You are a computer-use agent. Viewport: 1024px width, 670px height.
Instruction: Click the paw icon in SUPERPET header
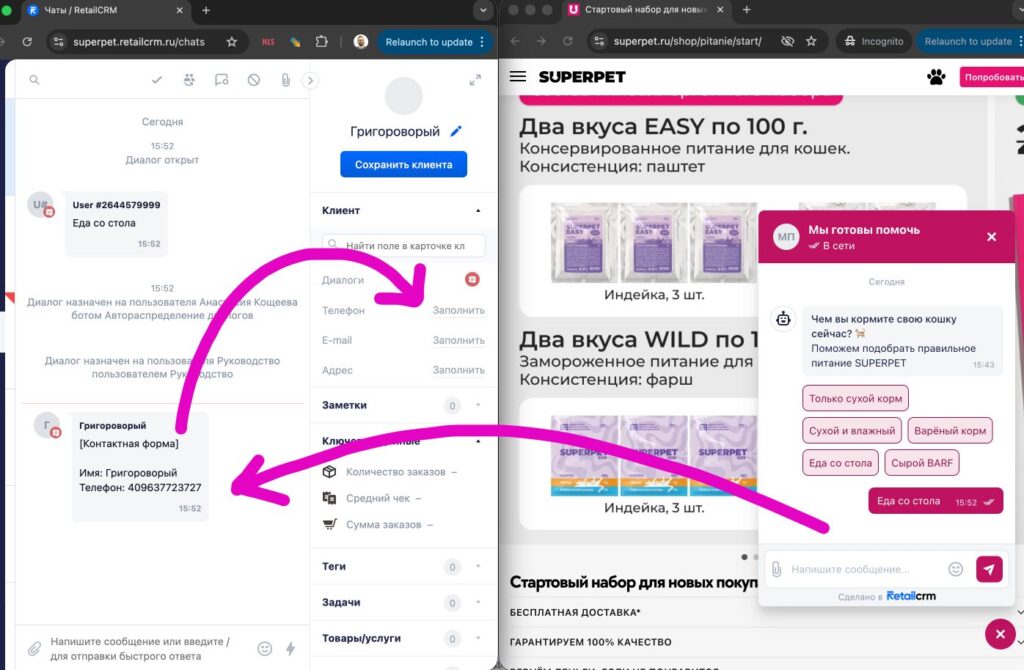click(x=936, y=77)
